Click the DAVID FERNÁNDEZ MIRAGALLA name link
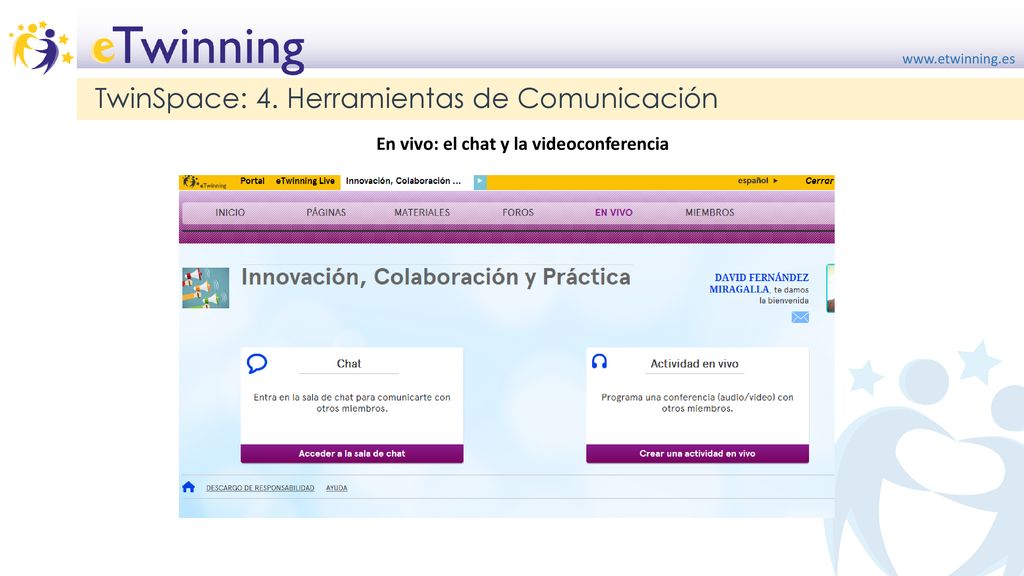The height and width of the screenshot is (576, 1024). (x=760, y=283)
